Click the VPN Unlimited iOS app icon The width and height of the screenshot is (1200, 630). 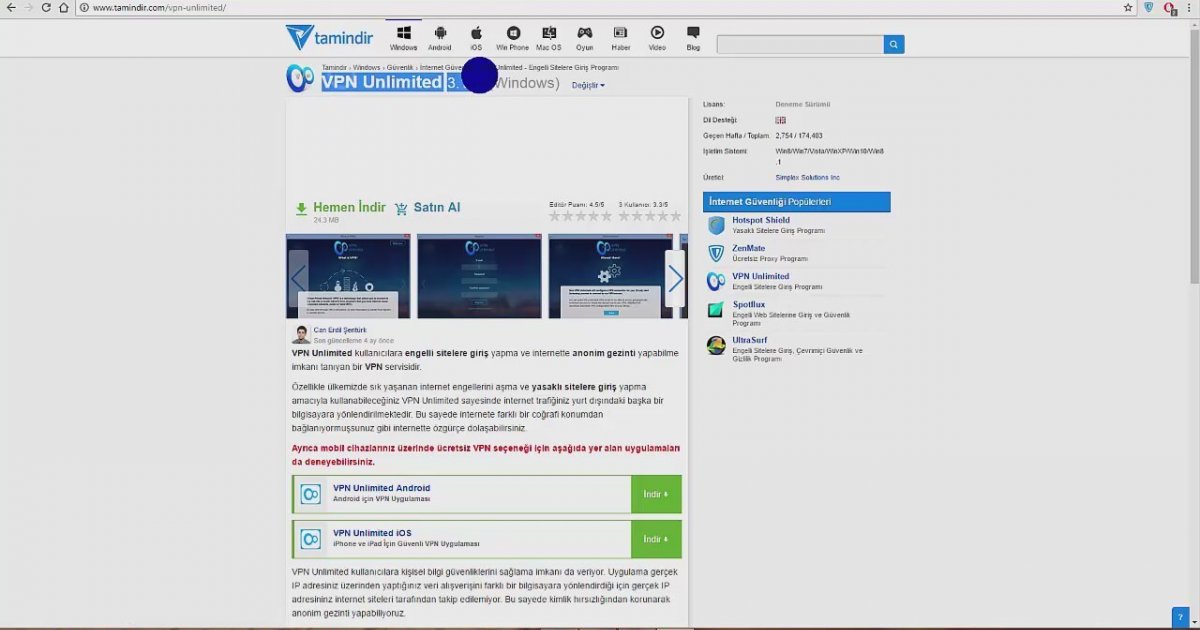[x=311, y=539]
